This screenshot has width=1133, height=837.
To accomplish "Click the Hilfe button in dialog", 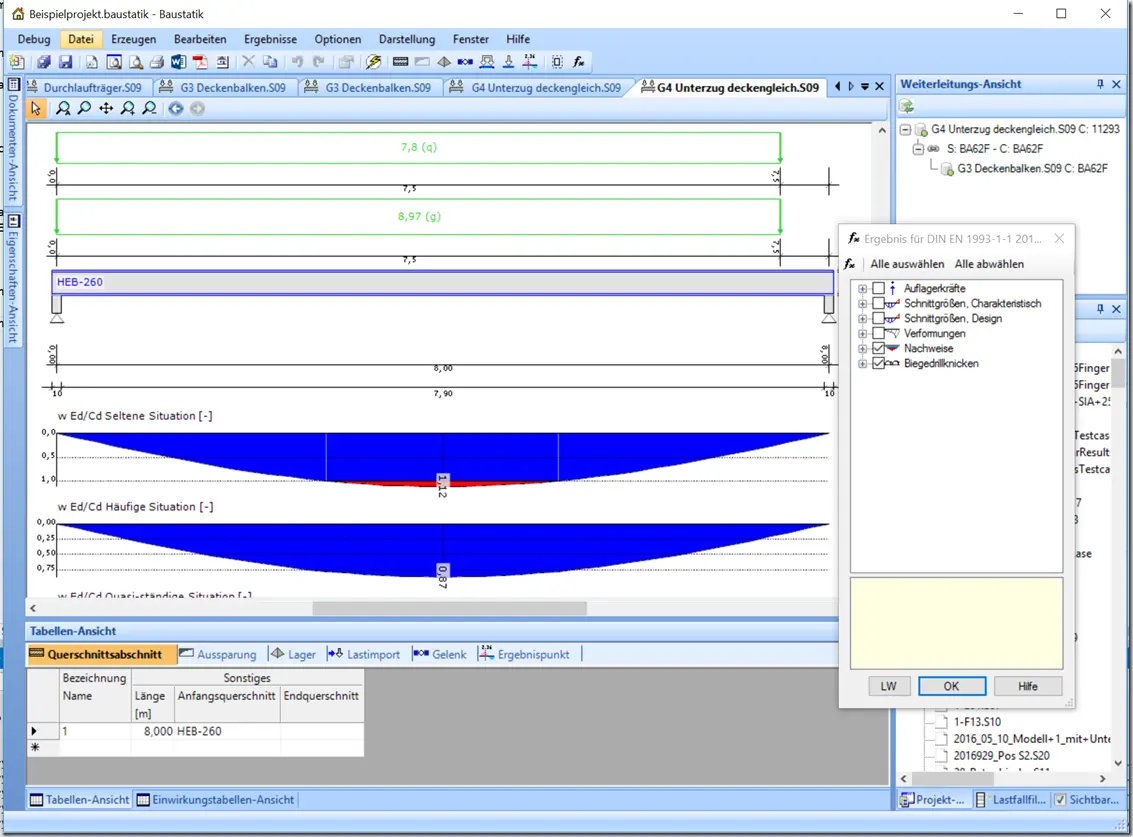I will (x=1028, y=686).
